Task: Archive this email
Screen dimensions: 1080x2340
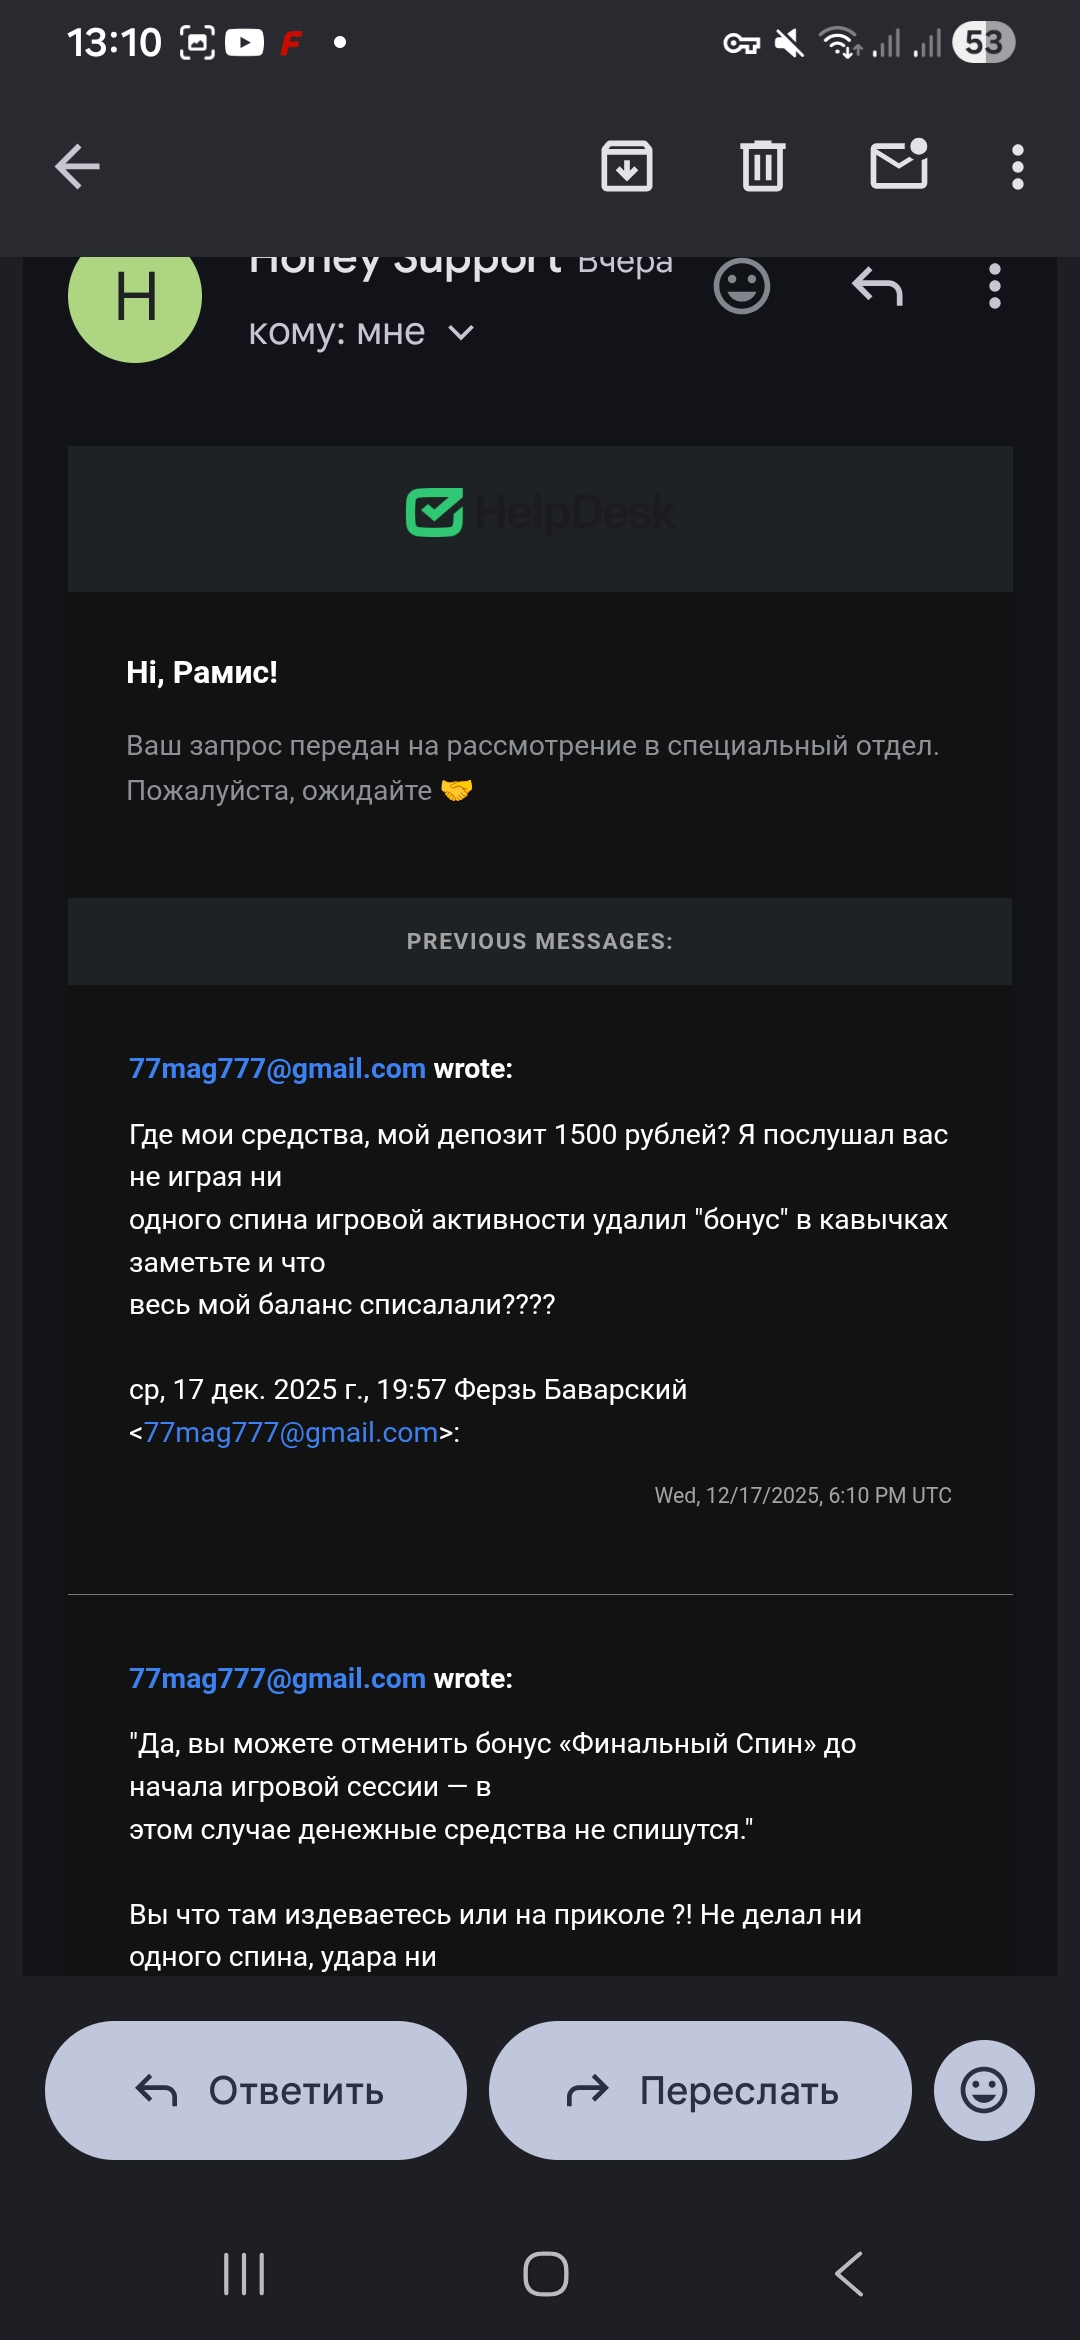Action: 627,167
